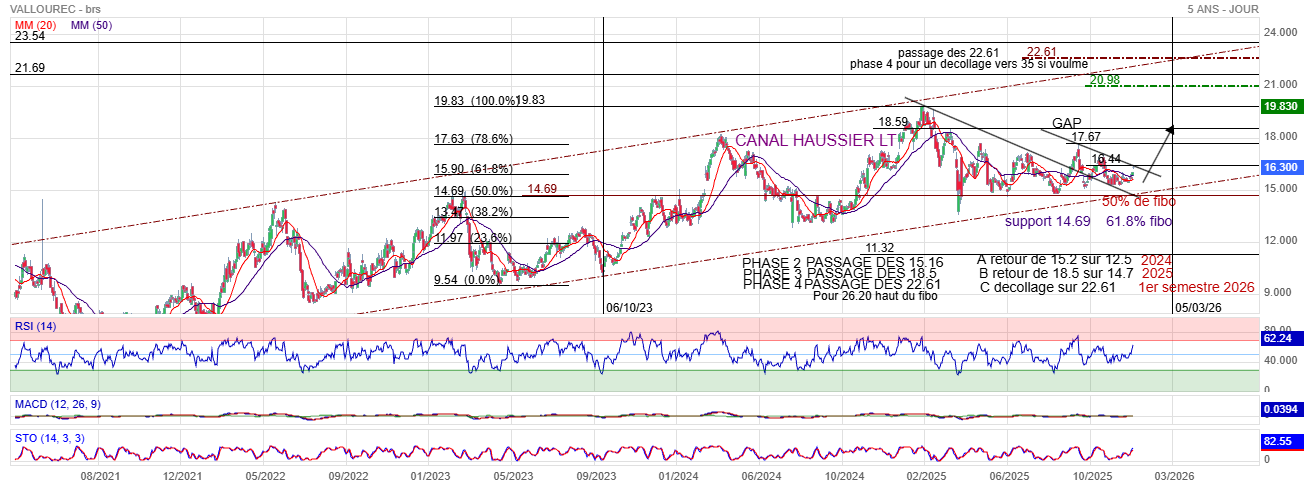This screenshot has height=486, width=1304.
Task: Click the STO (14, 3, 3) indicator label
Action: click(49, 437)
